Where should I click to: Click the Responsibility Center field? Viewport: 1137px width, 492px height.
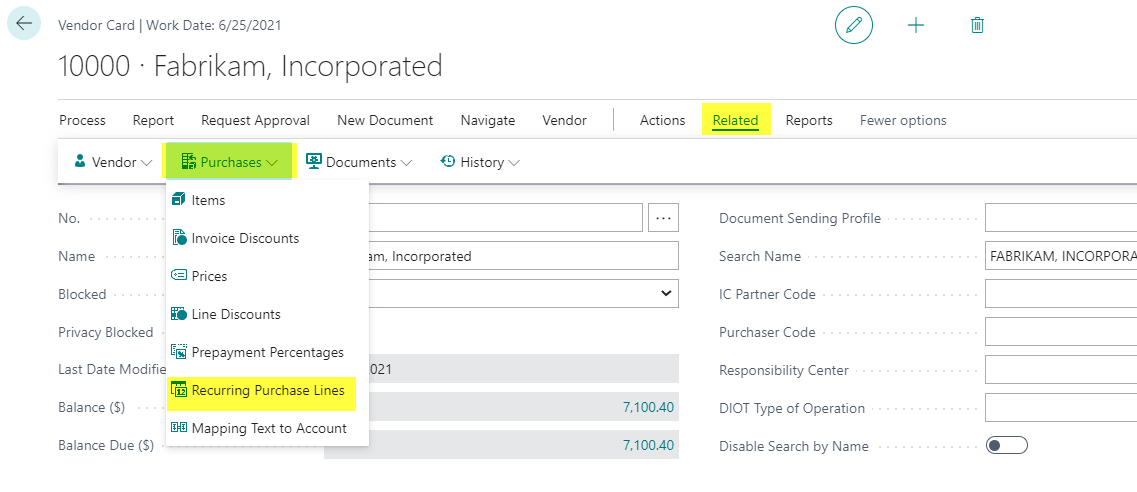click(1061, 370)
